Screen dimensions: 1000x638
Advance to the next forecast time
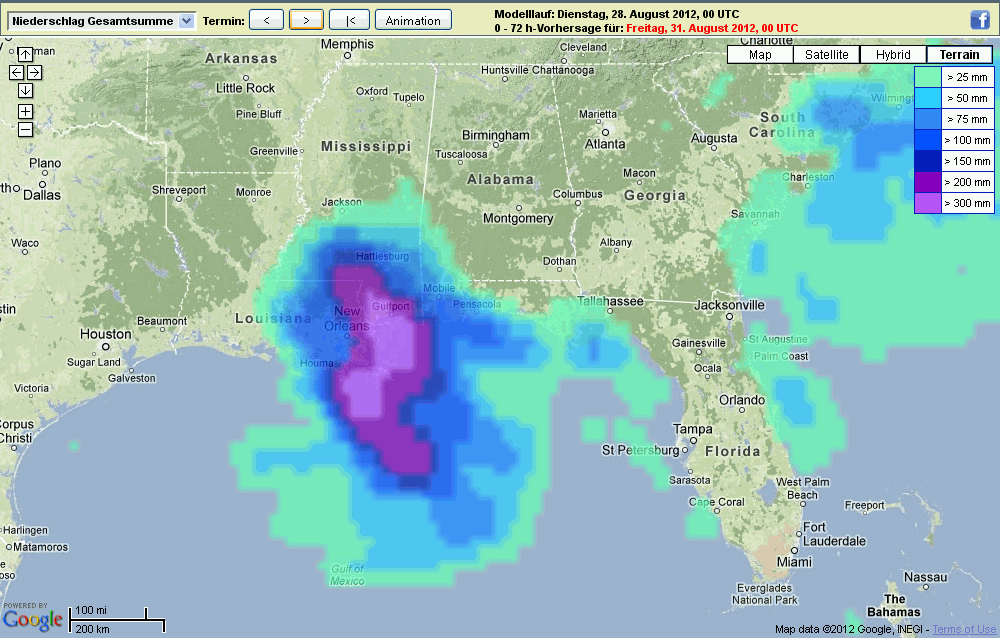click(x=306, y=20)
